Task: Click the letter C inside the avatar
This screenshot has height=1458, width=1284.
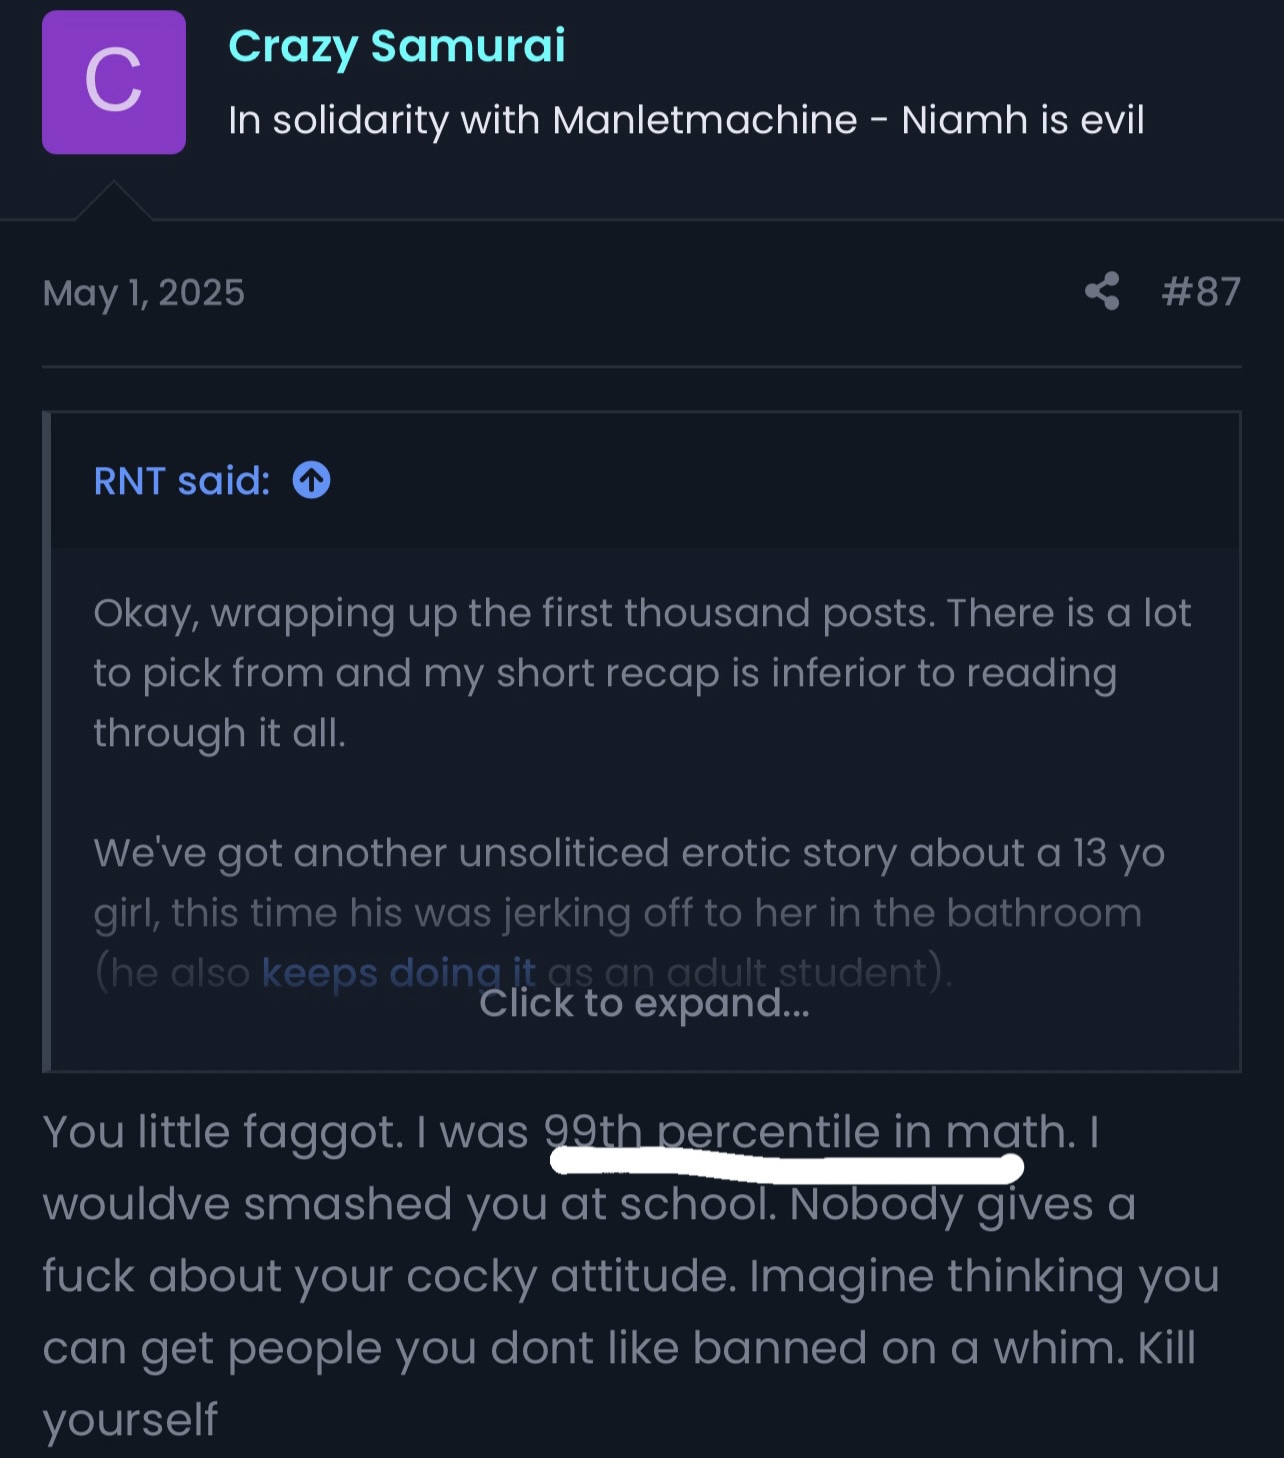Action: (113, 82)
